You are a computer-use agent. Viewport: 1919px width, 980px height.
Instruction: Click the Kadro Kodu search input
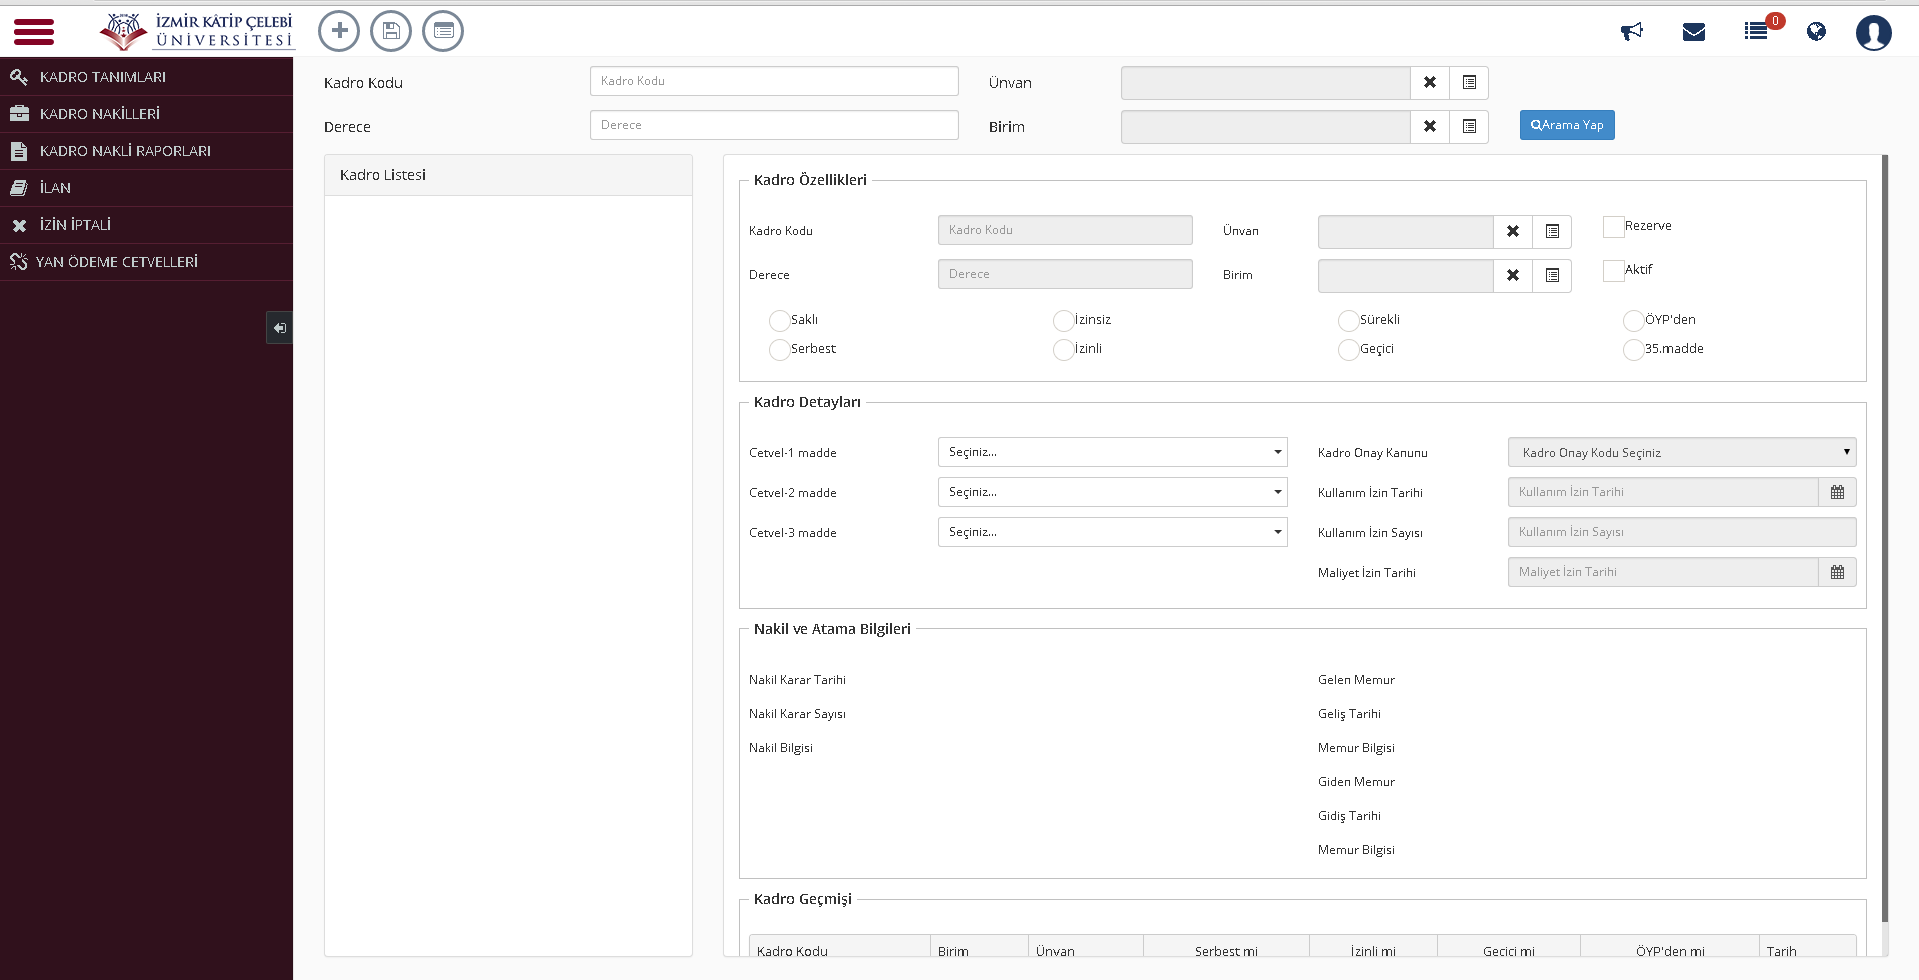click(x=774, y=81)
